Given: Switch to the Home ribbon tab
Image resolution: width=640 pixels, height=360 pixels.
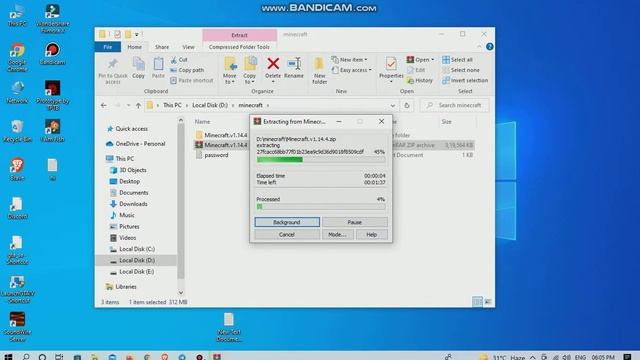Looking at the screenshot, I should pos(134,47).
